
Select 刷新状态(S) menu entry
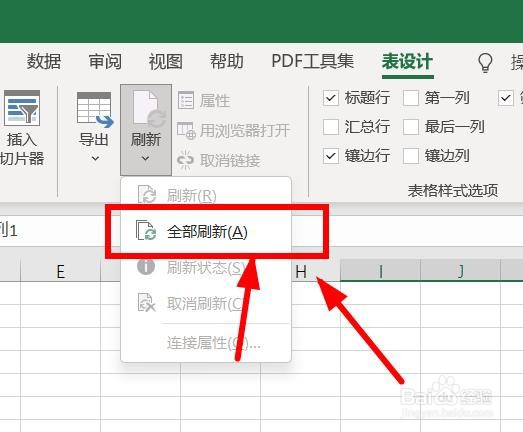206,268
